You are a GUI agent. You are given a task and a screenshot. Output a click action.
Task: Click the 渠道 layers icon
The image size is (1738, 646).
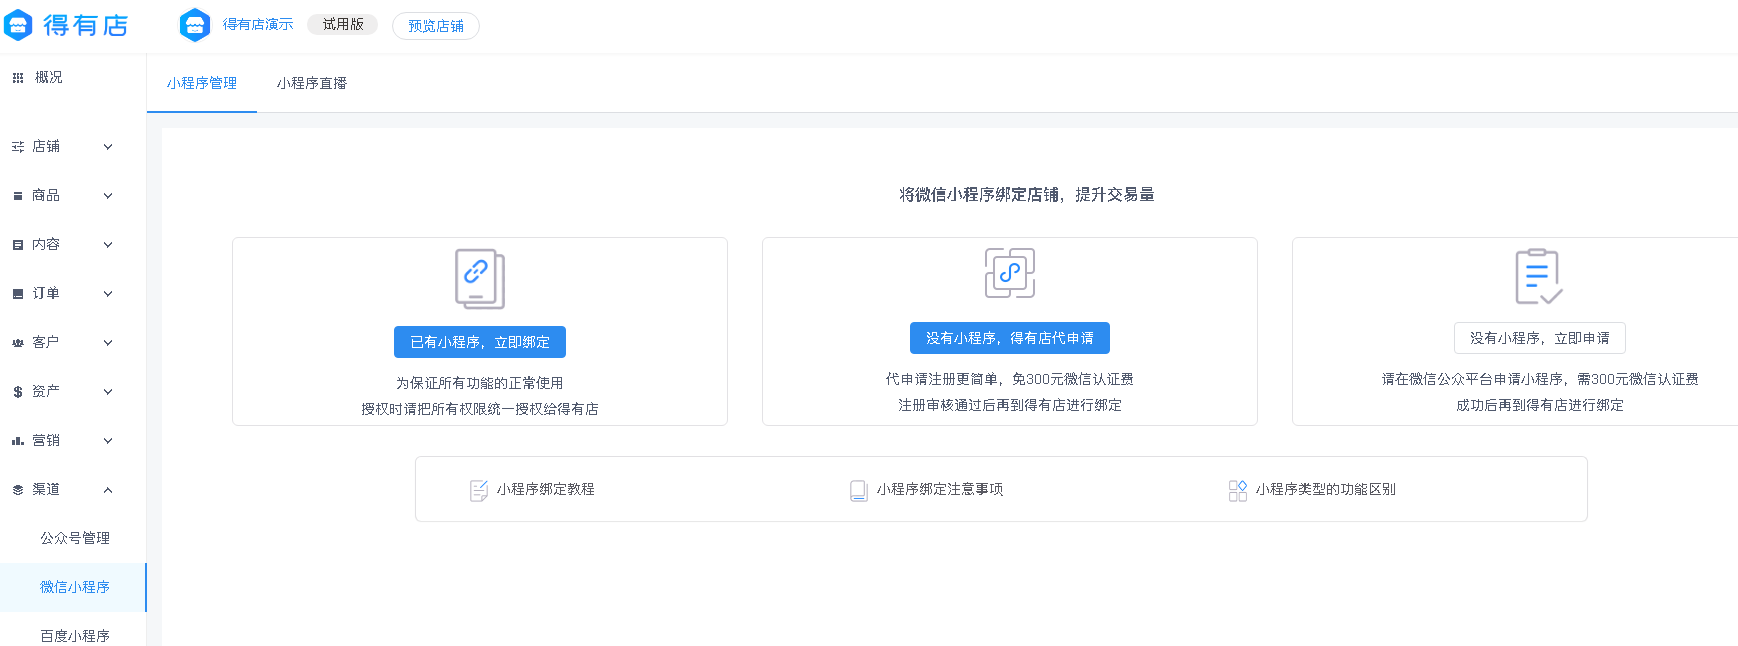click(18, 490)
